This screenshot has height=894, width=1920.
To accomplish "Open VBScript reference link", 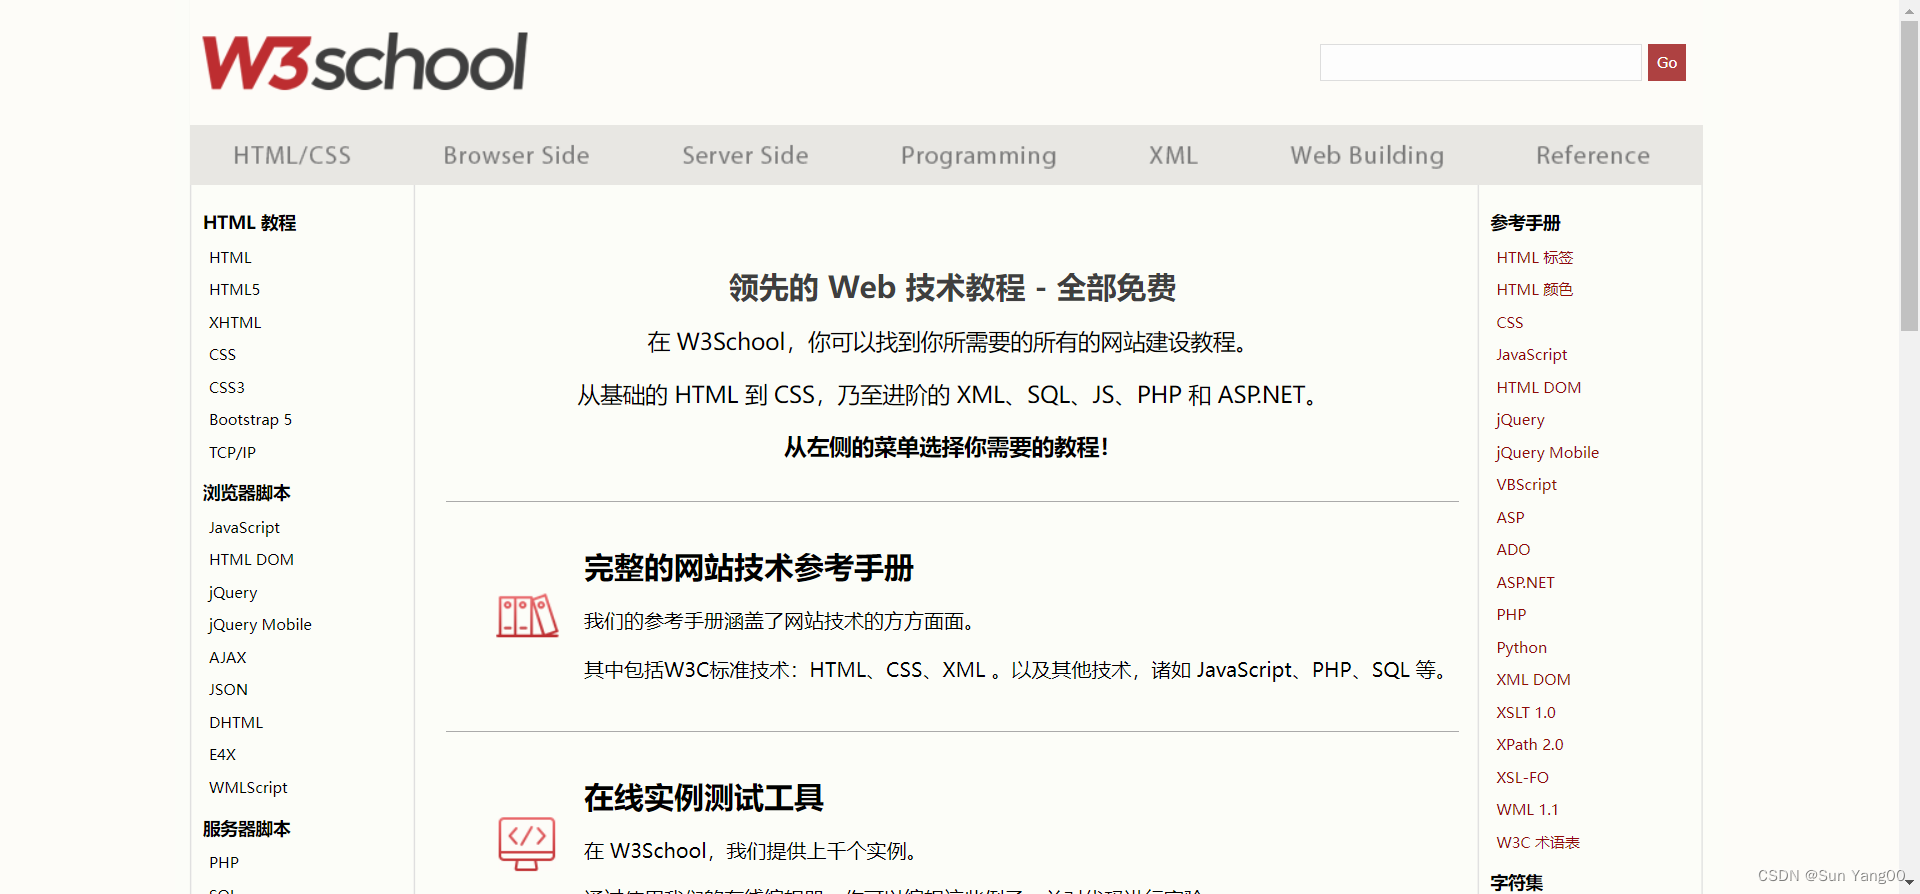I will (1527, 485).
